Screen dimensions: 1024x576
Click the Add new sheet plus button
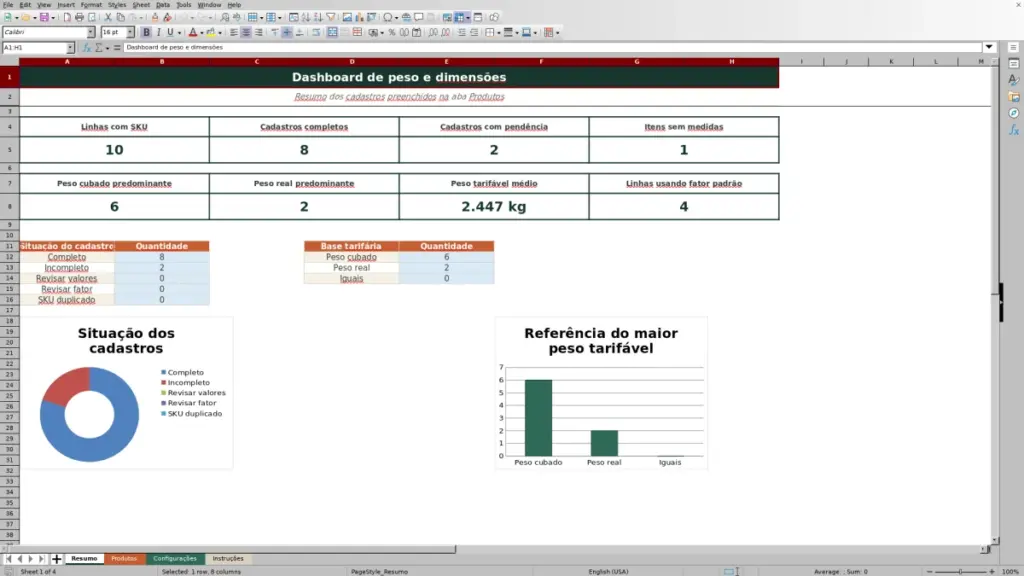click(x=56, y=559)
